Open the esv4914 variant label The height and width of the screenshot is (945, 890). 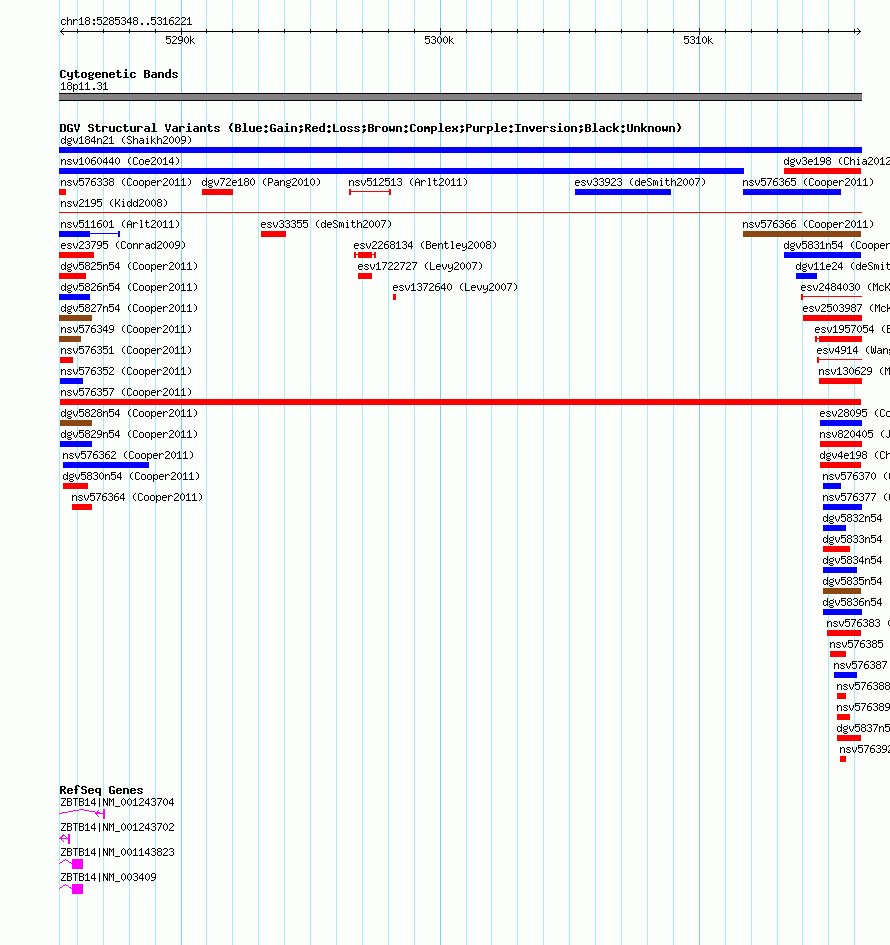853,351
